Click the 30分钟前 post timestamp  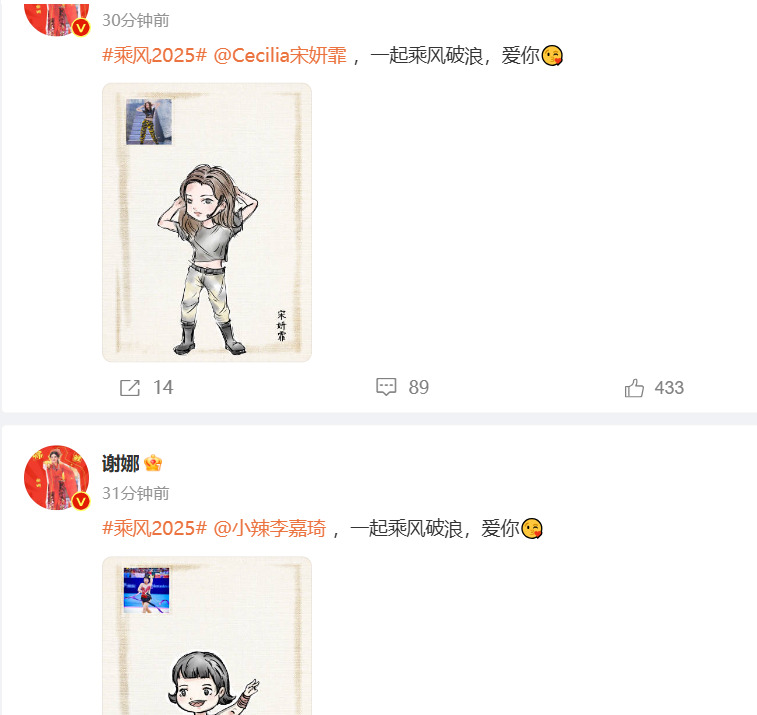136,20
